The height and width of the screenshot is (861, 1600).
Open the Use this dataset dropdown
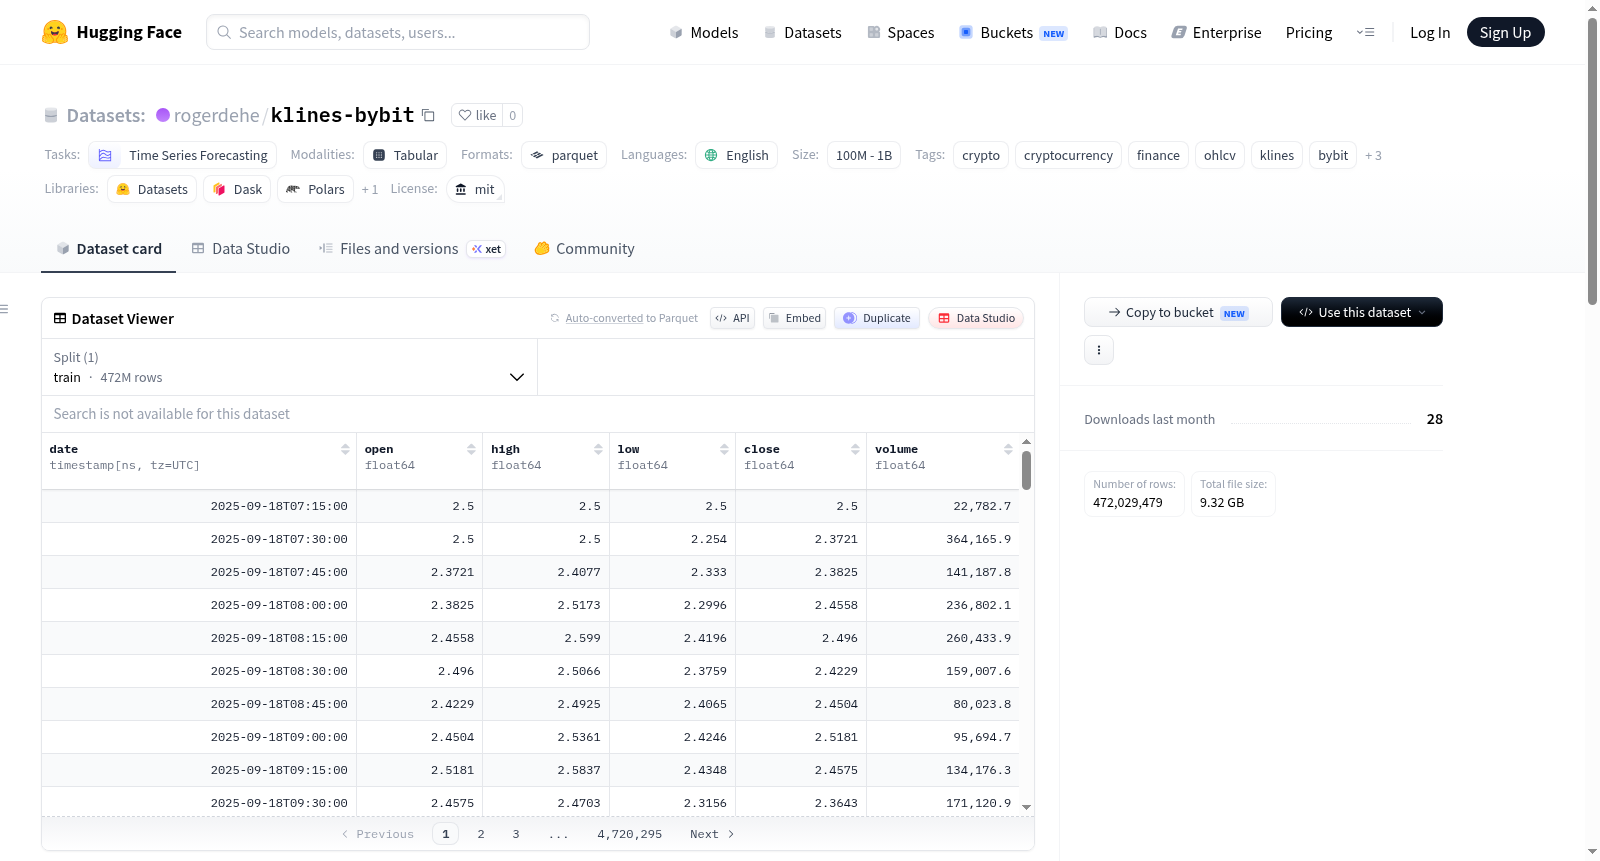coord(1362,312)
